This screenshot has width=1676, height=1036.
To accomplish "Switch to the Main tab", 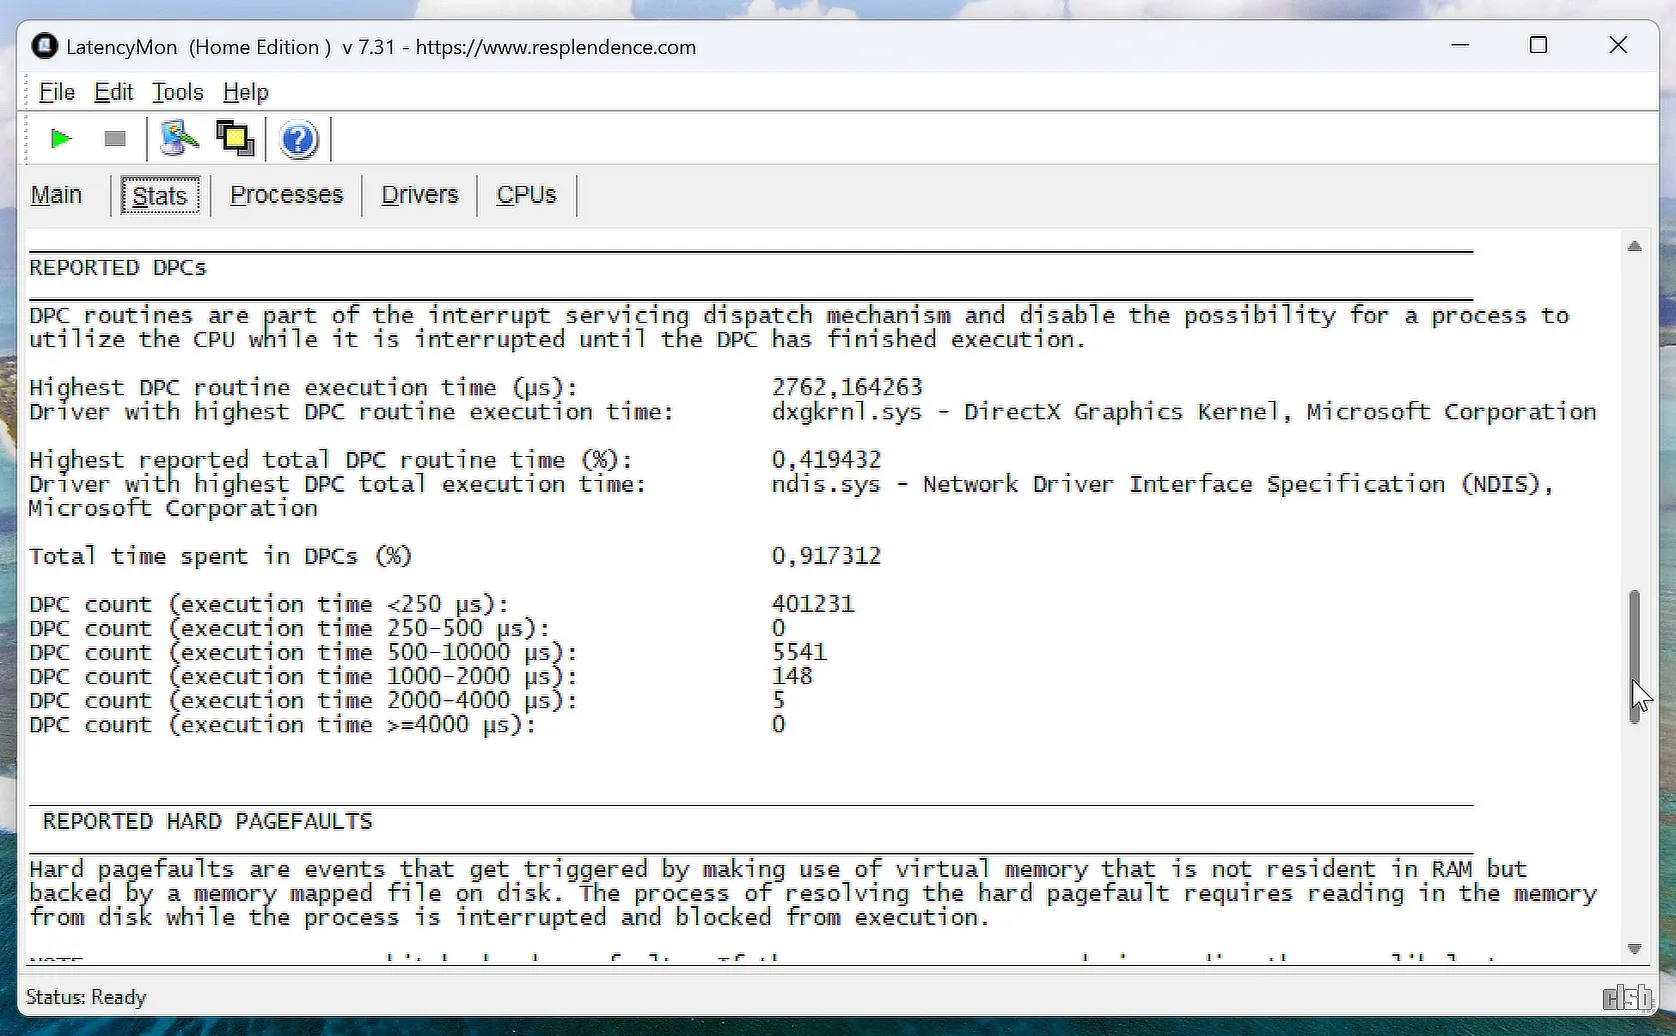I will 56,195.
